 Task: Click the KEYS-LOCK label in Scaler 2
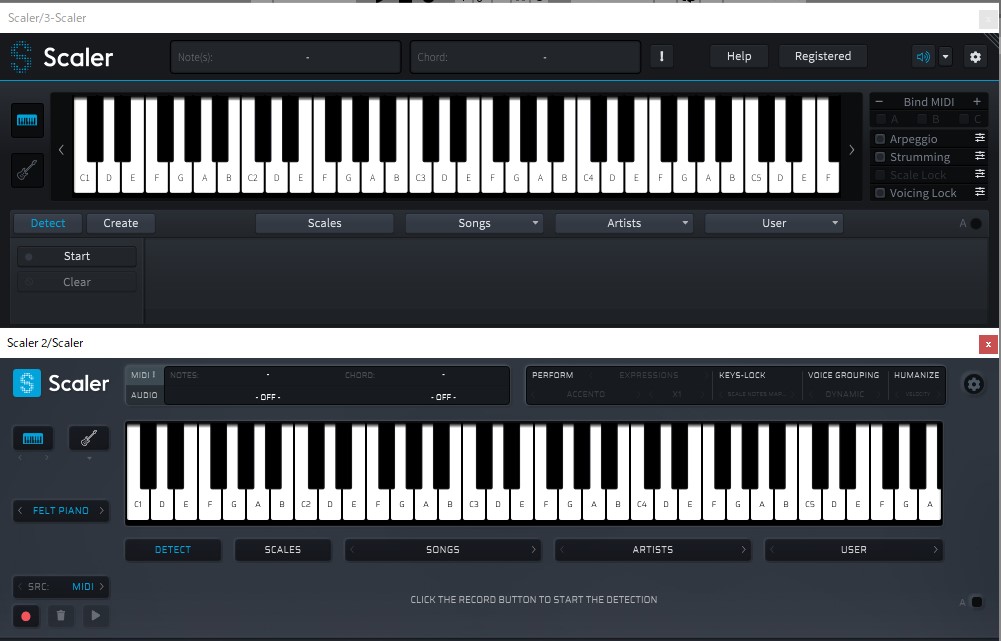point(742,375)
